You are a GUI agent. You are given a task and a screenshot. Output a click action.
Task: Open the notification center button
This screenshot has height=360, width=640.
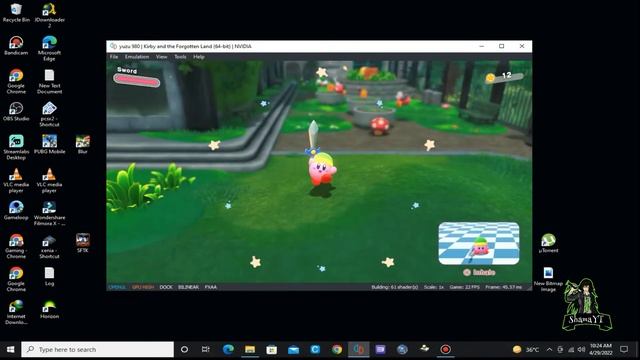click(624, 349)
